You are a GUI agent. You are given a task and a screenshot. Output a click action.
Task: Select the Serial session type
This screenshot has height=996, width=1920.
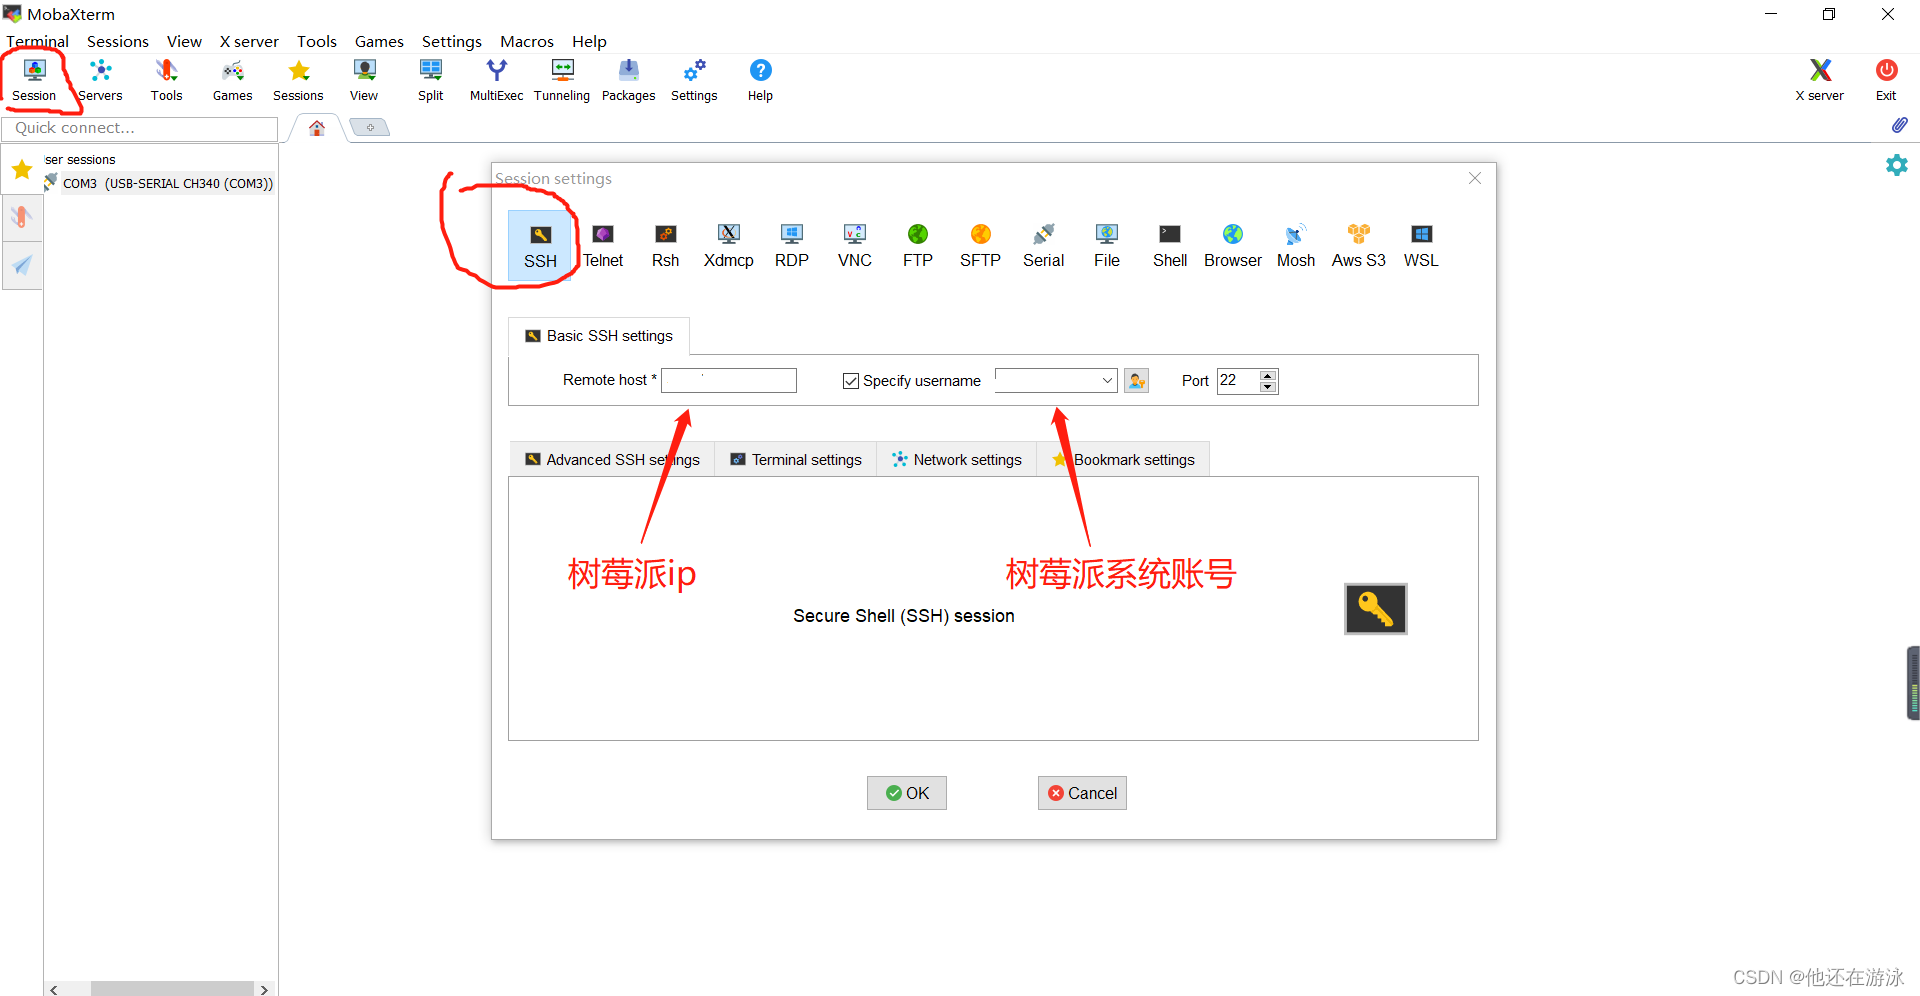point(1043,246)
